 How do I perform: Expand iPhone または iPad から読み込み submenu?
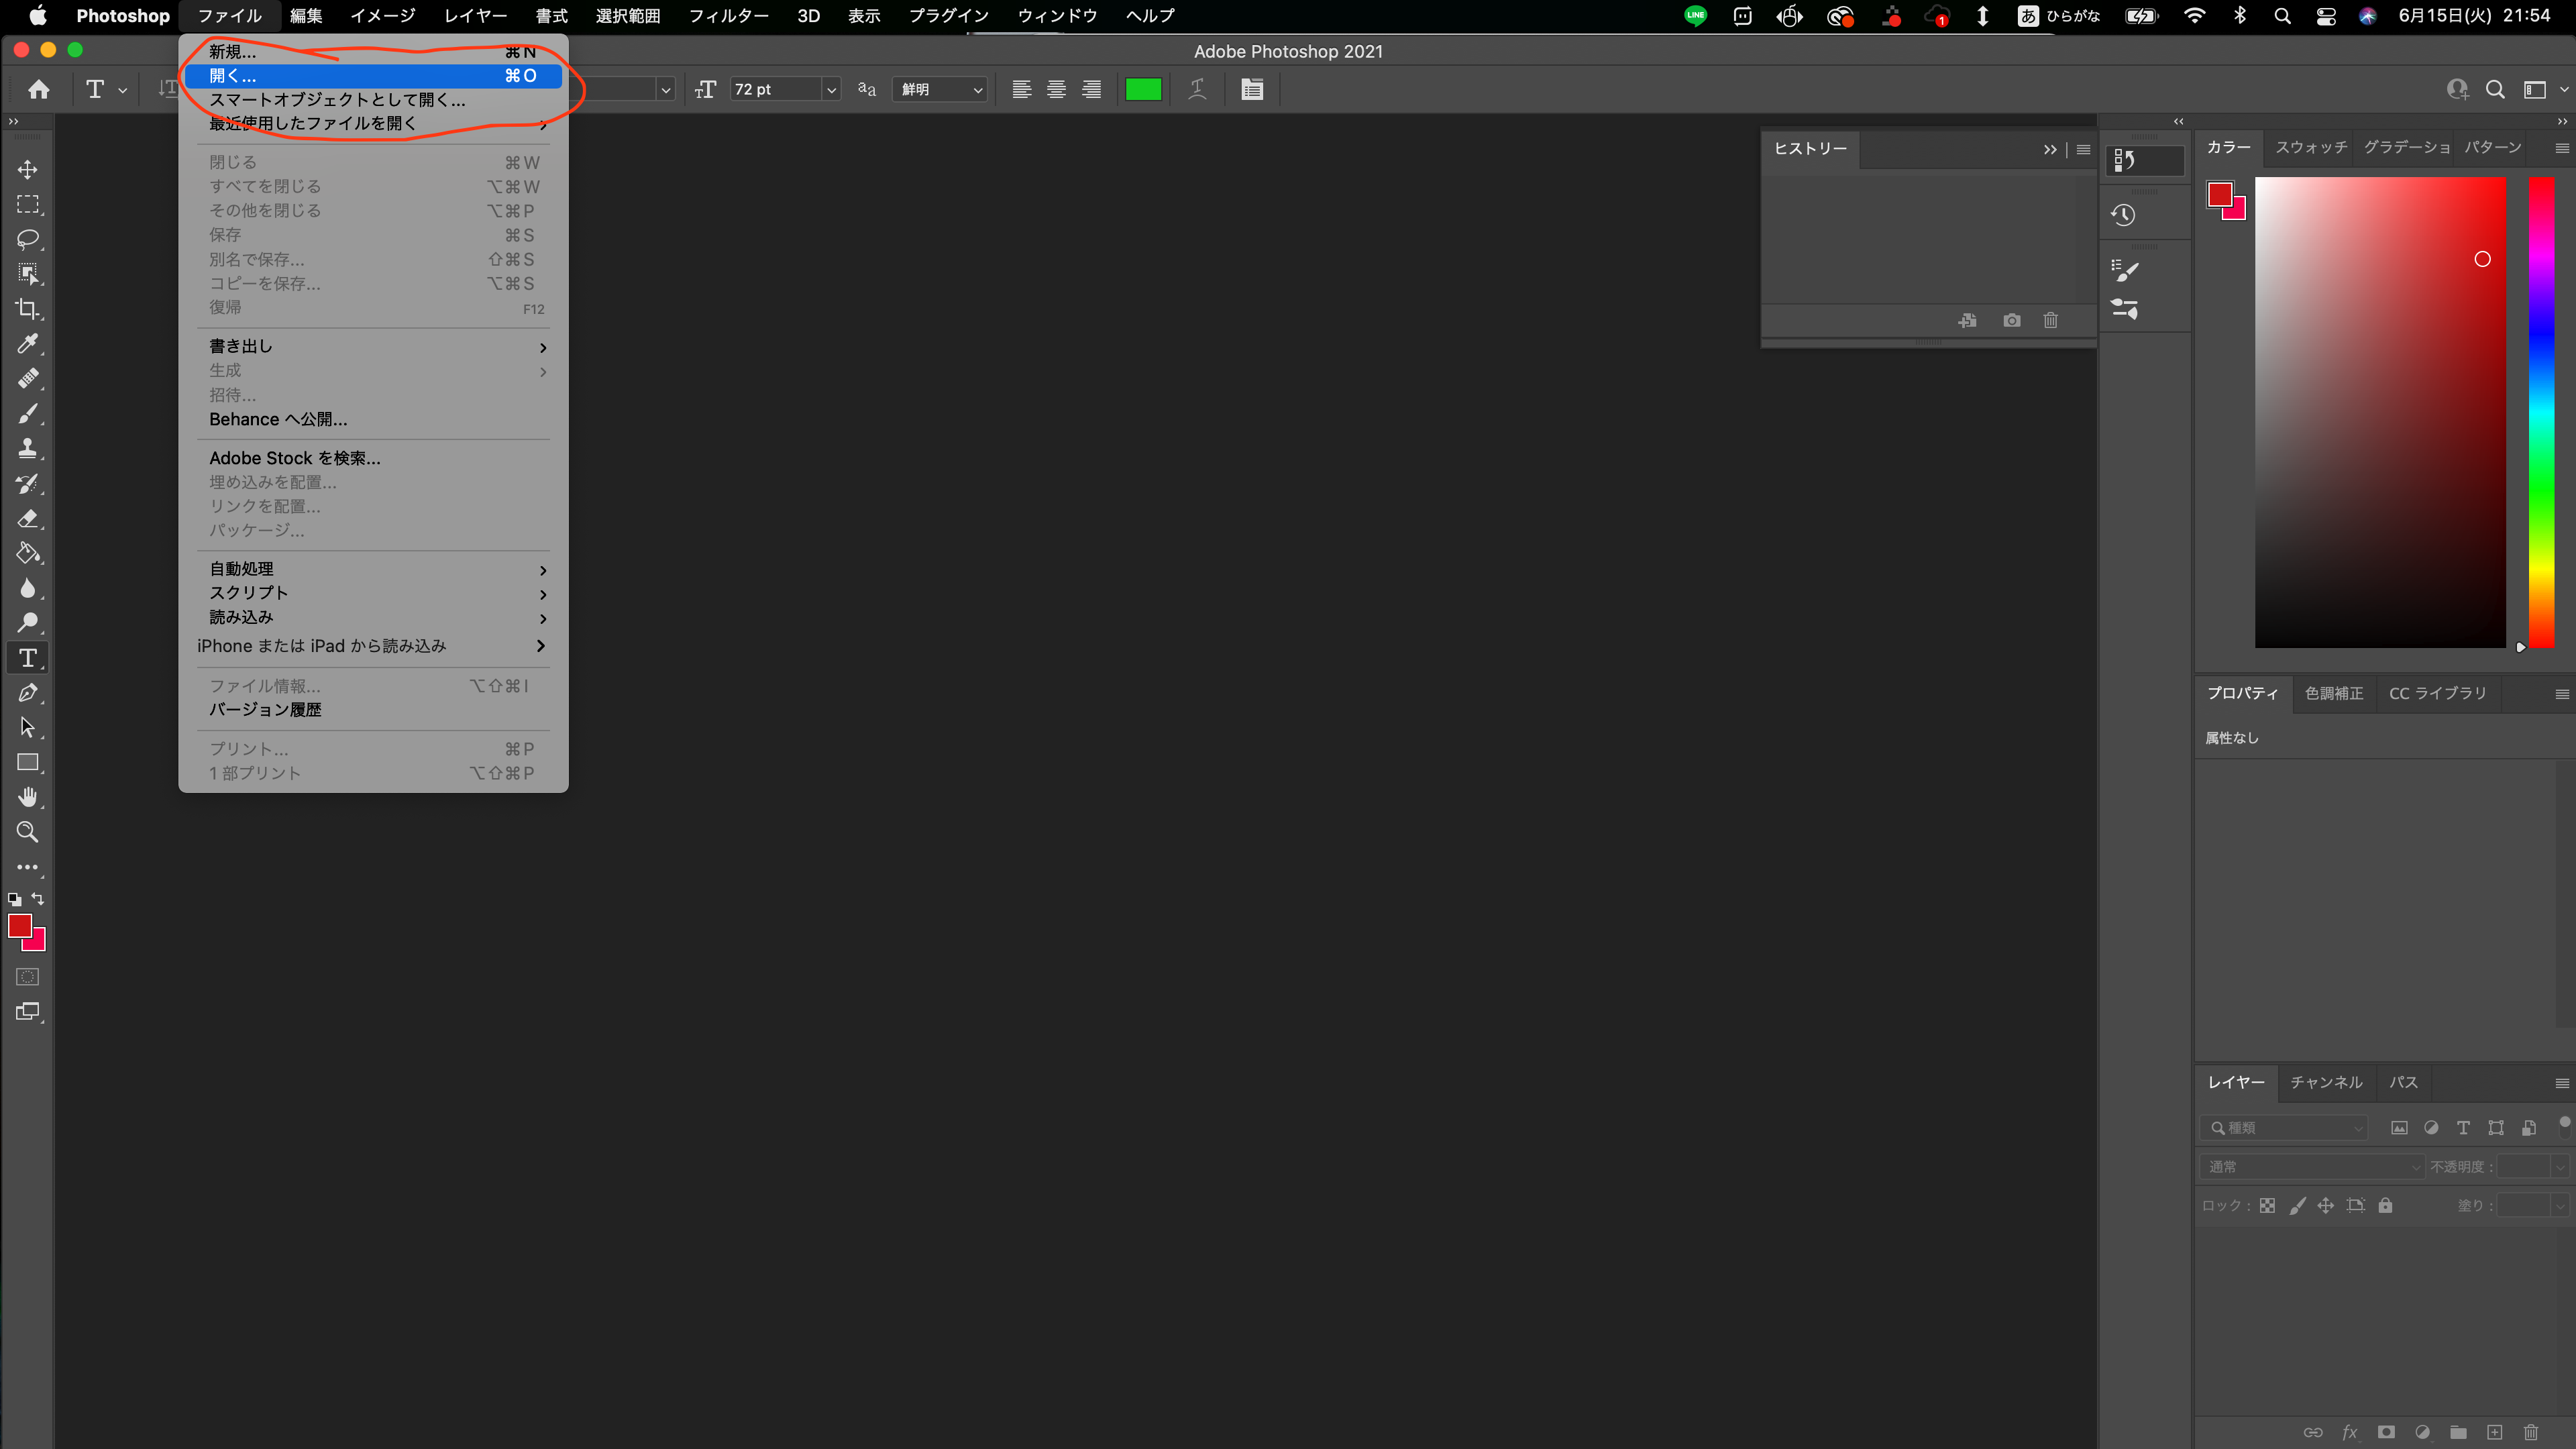pos(373,646)
